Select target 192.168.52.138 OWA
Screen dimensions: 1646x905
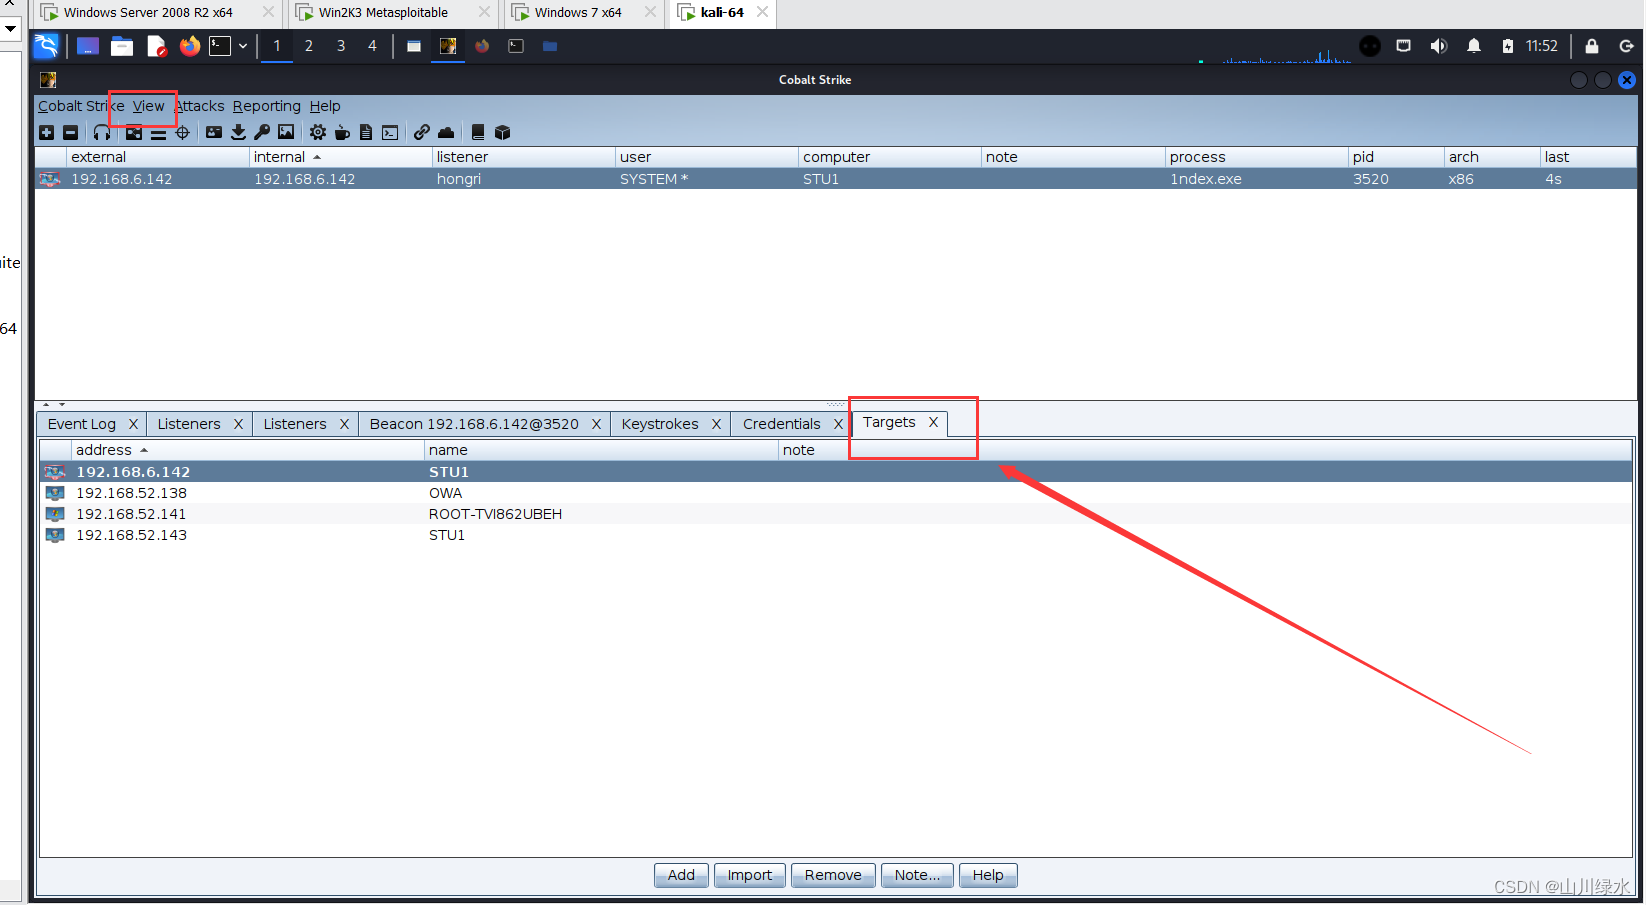click(836, 493)
